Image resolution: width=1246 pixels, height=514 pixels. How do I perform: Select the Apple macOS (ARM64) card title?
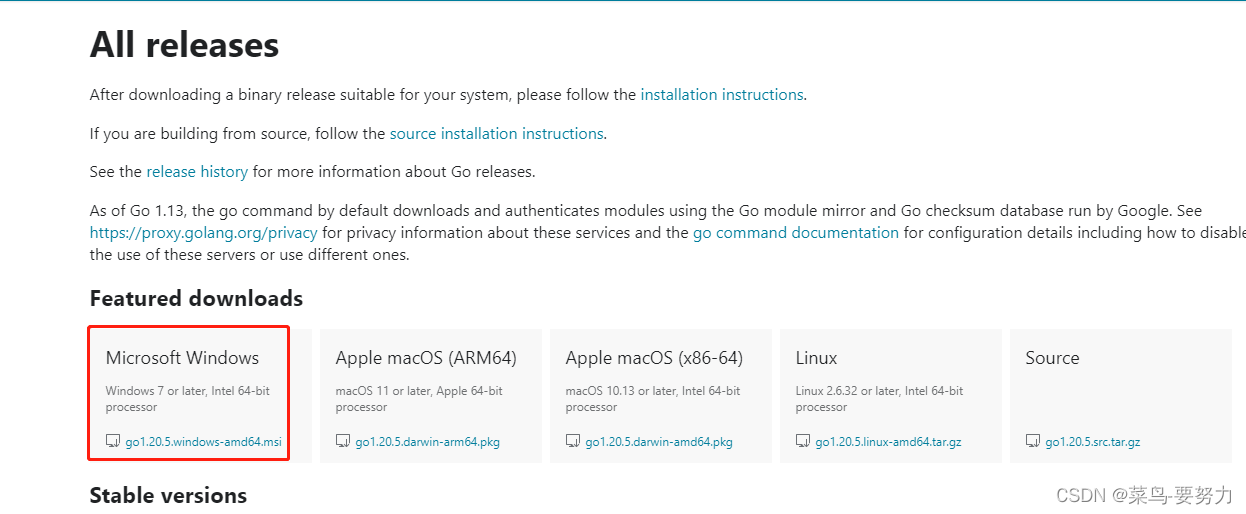tap(426, 358)
